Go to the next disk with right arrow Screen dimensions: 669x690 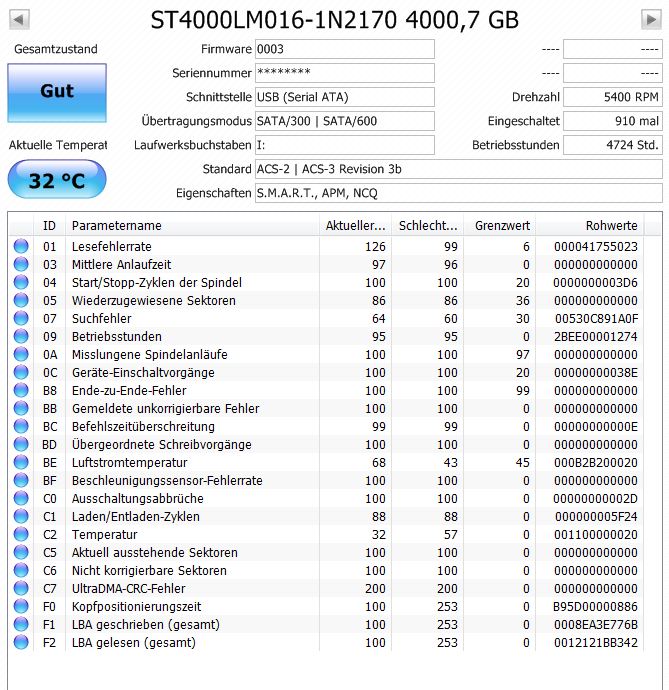coord(651,19)
